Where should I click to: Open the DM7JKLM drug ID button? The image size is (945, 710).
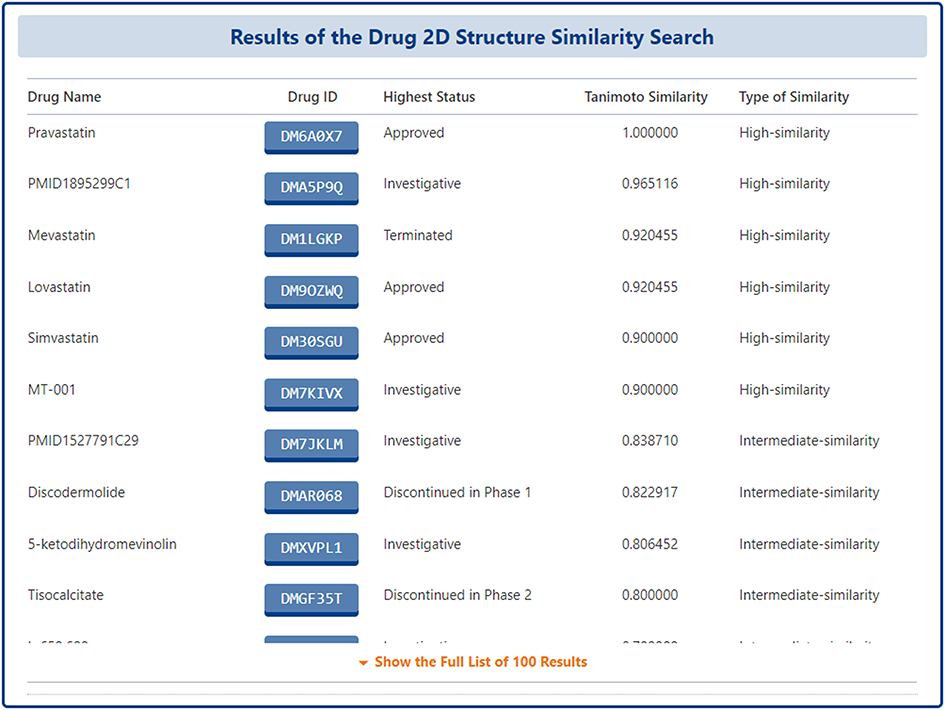coord(311,445)
